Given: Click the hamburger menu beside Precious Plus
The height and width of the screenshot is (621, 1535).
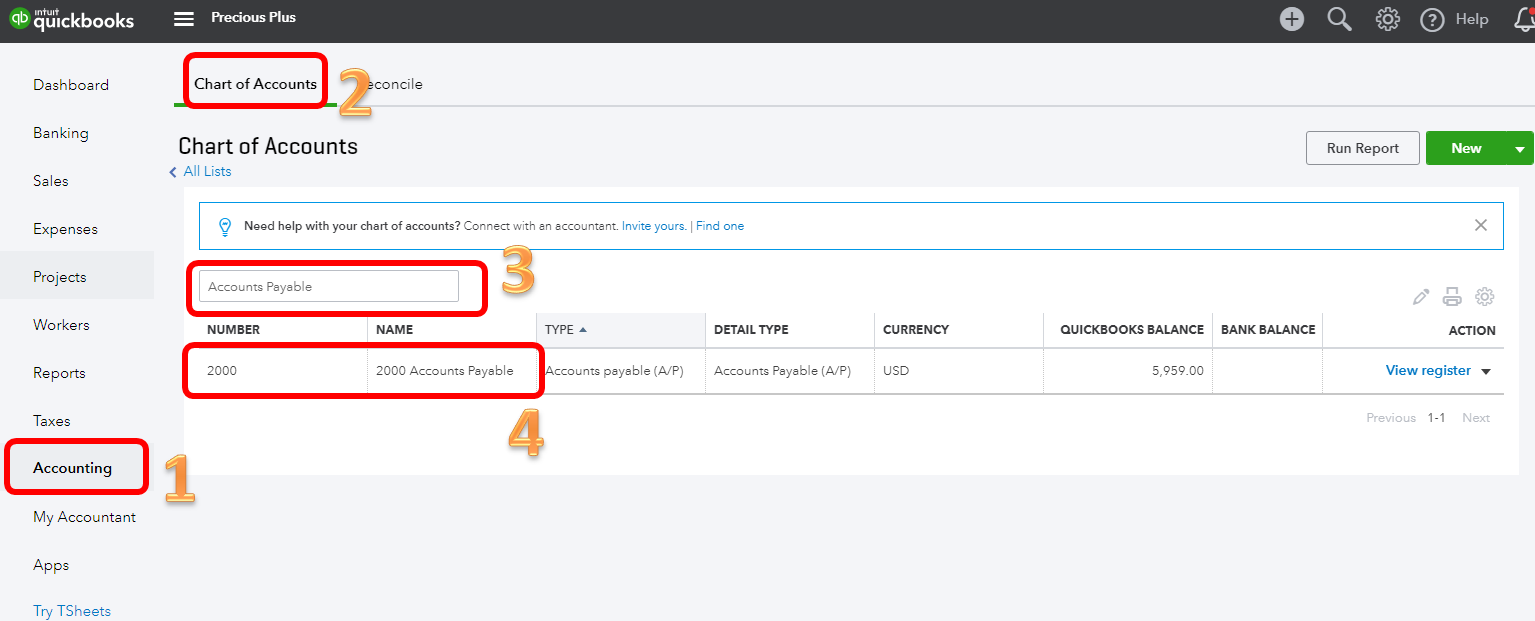Looking at the screenshot, I should click(x=183, y=17).
